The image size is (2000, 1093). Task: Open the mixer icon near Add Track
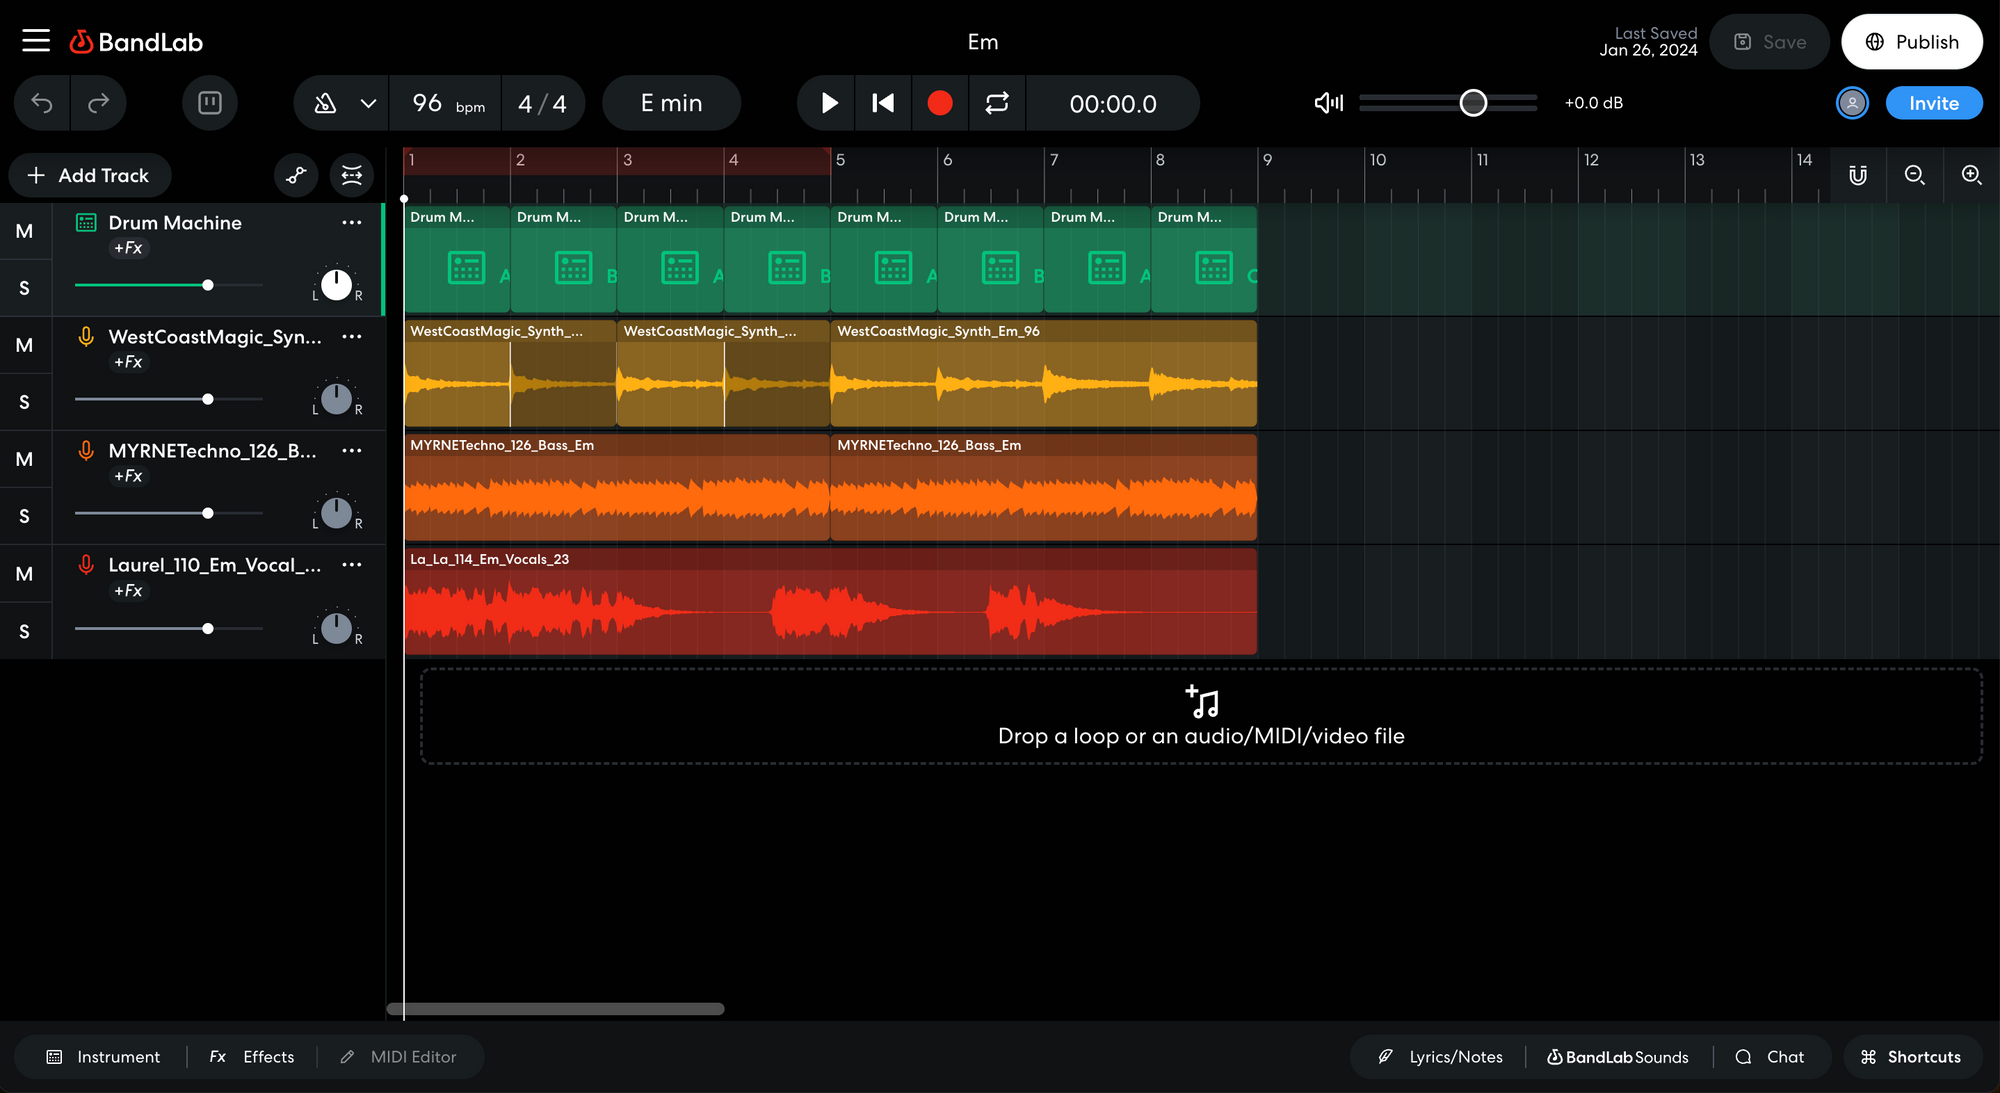coord(352,175)
